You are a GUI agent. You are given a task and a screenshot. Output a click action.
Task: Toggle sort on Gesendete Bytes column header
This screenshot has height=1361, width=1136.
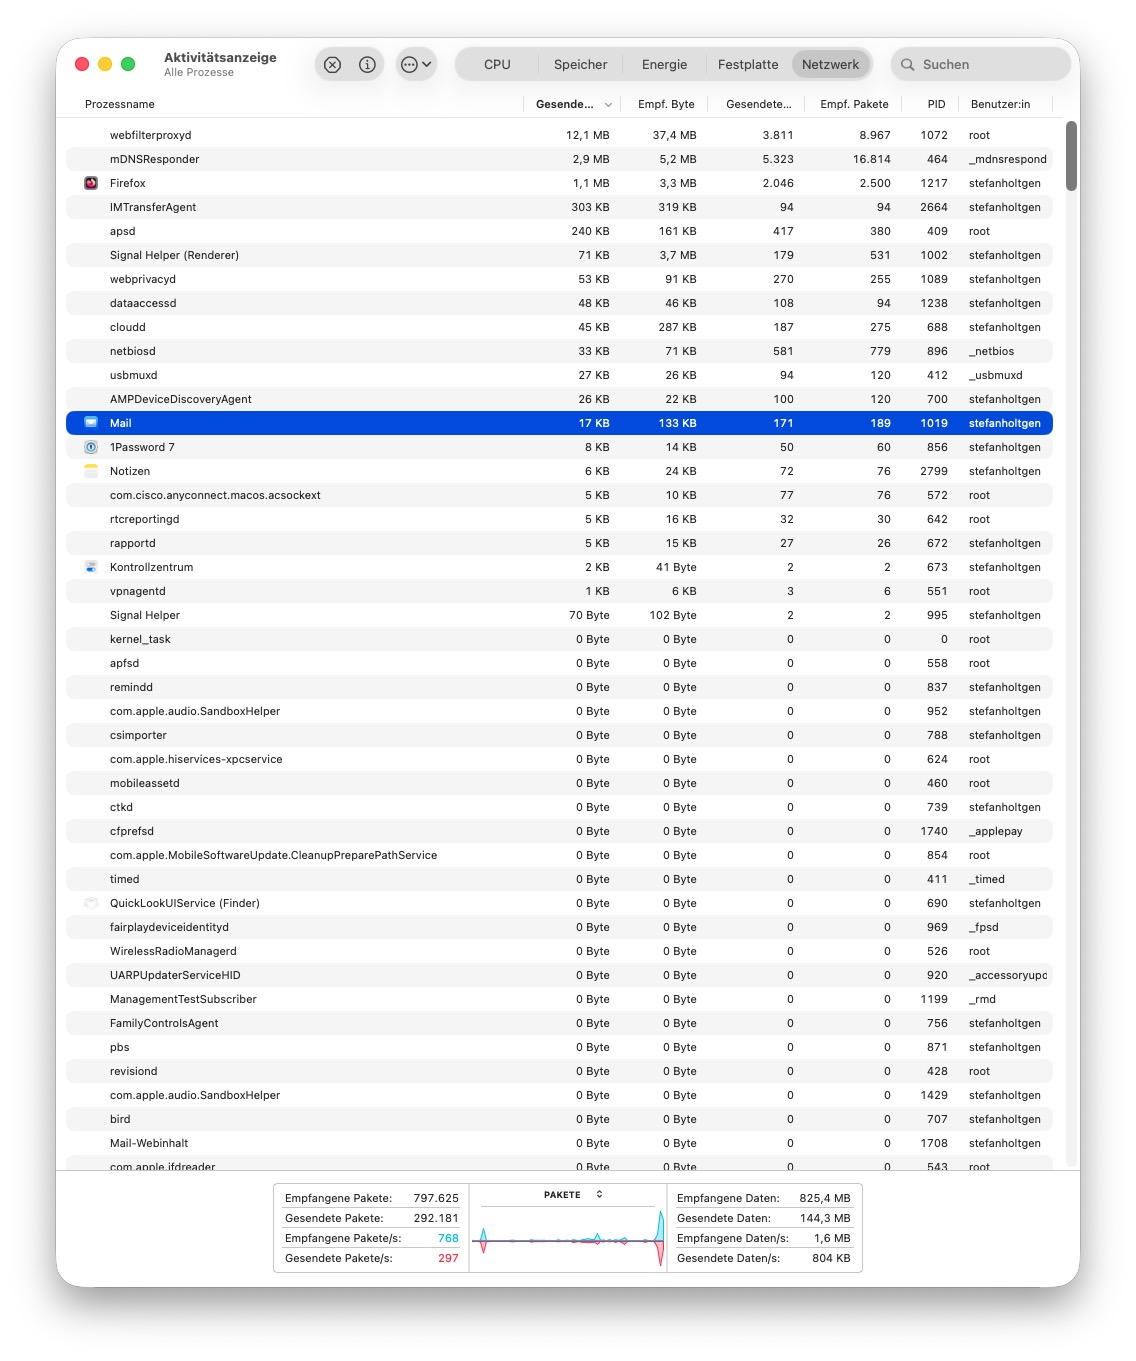click(572, 104)
